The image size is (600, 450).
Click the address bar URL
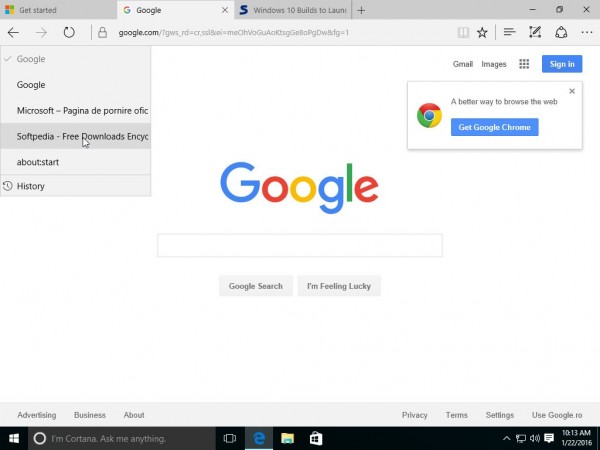click(233, 33)
